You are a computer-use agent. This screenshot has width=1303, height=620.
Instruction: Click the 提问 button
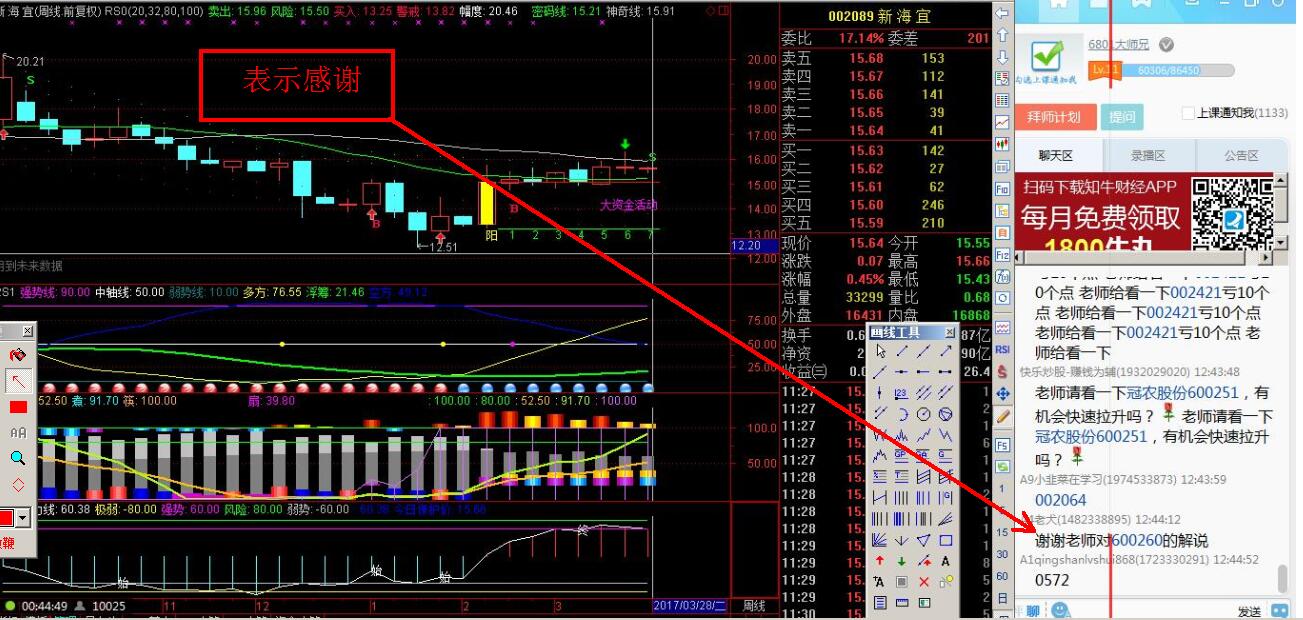click(1122, 117)
